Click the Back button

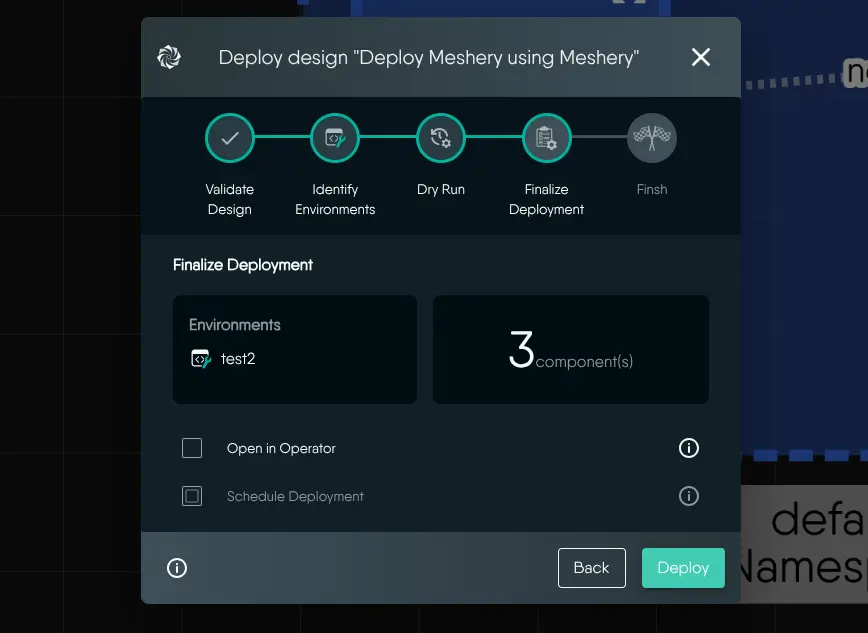591,567
